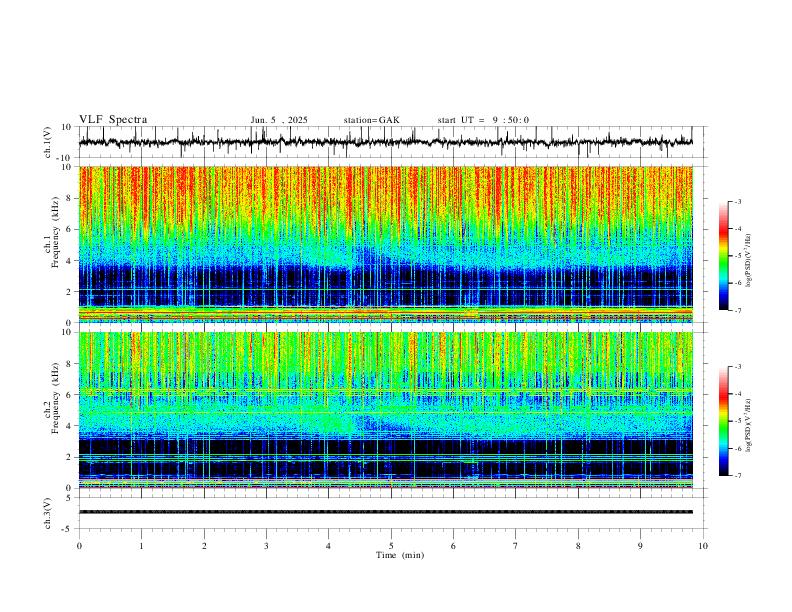Screen dimensions: 792x612
Task: Click the ch.2 spectrogram panel
Action: [x=386, y=410]
